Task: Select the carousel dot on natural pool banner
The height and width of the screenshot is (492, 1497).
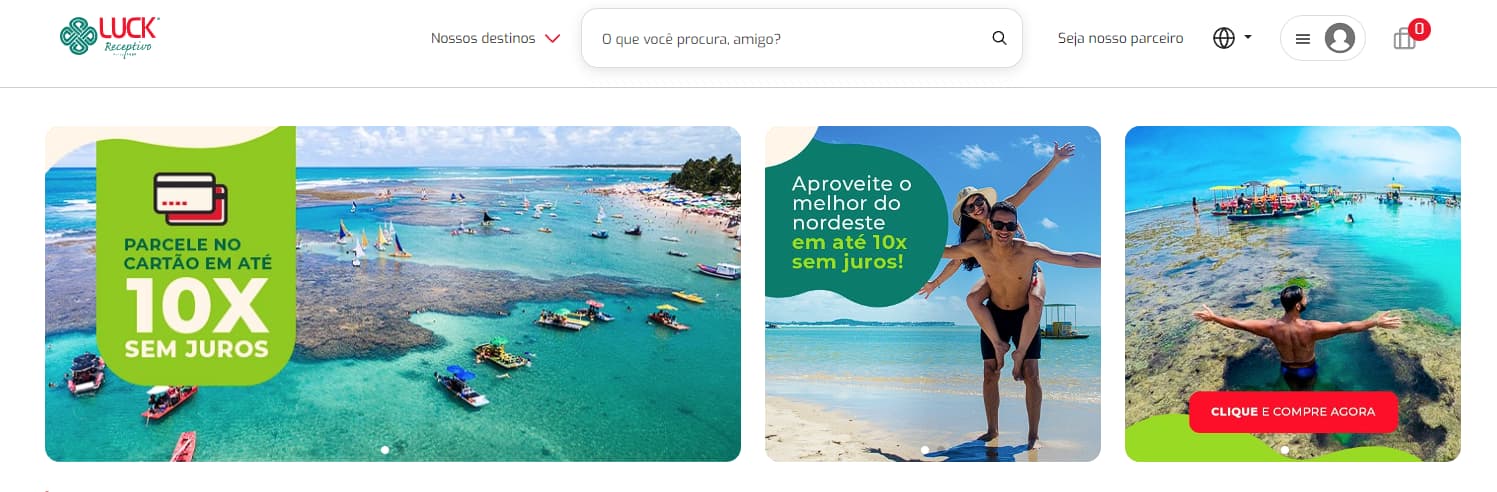Action: pyautogui.click(x=1285, y=450)
